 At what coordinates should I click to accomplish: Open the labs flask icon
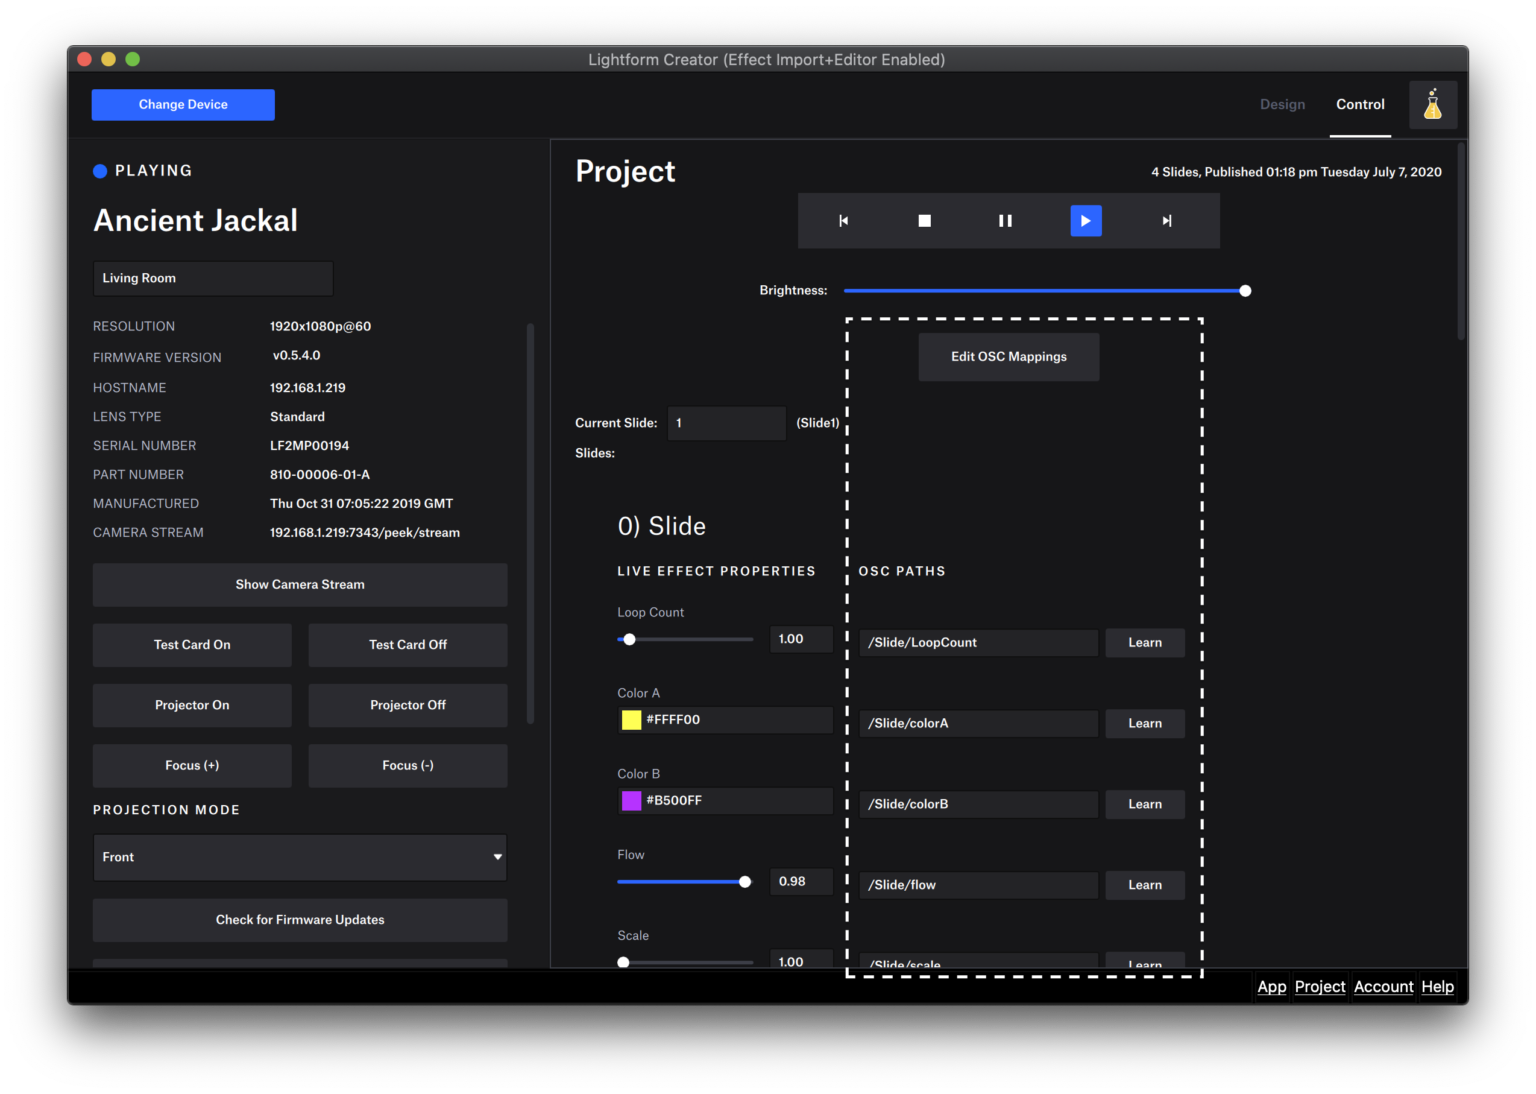coord(1433,105)
